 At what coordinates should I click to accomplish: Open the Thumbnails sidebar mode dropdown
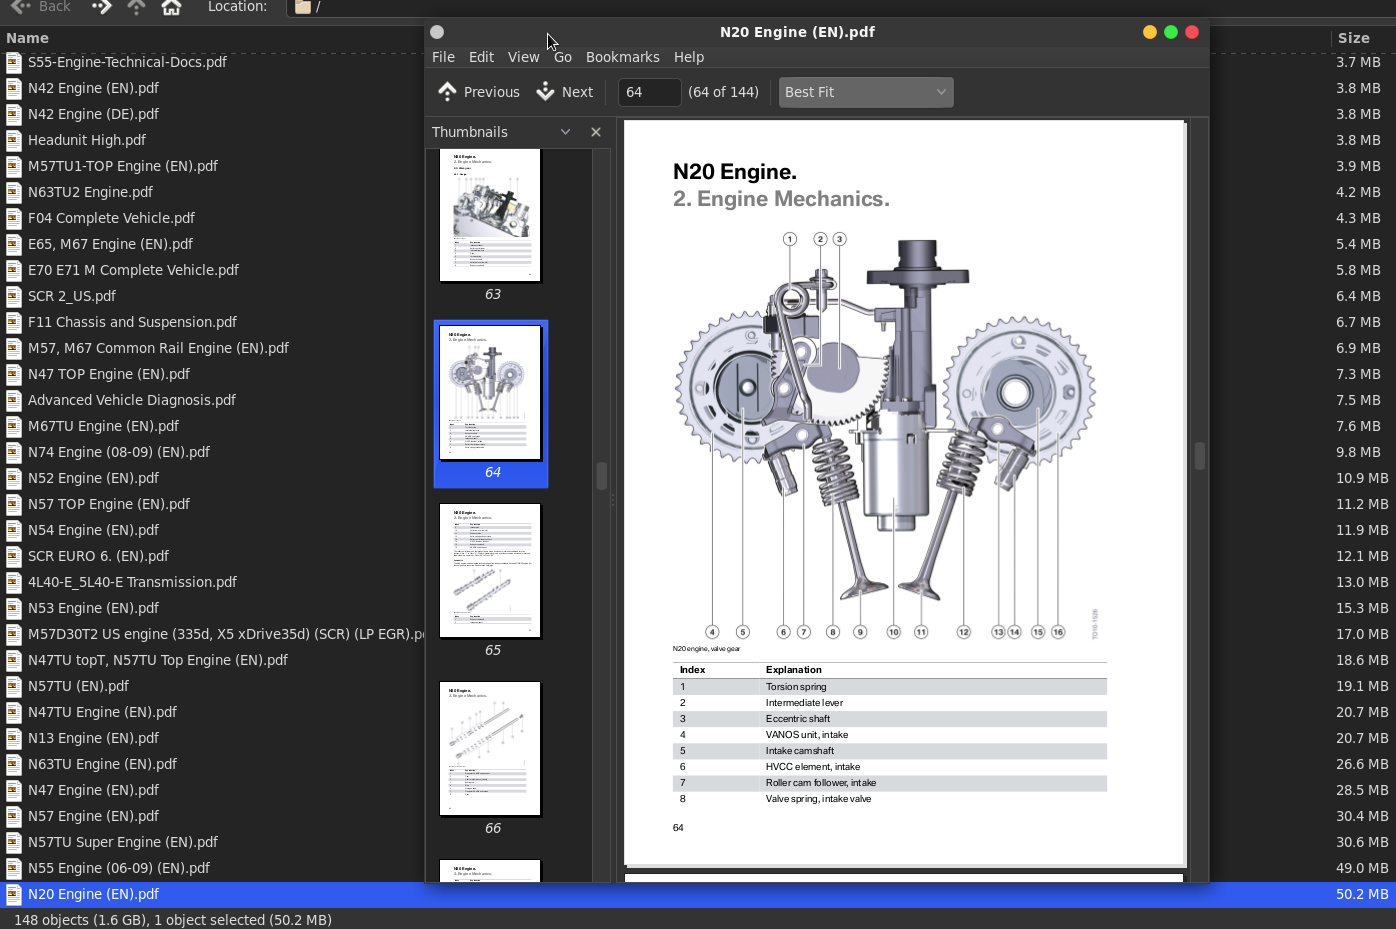coord(565,132)
